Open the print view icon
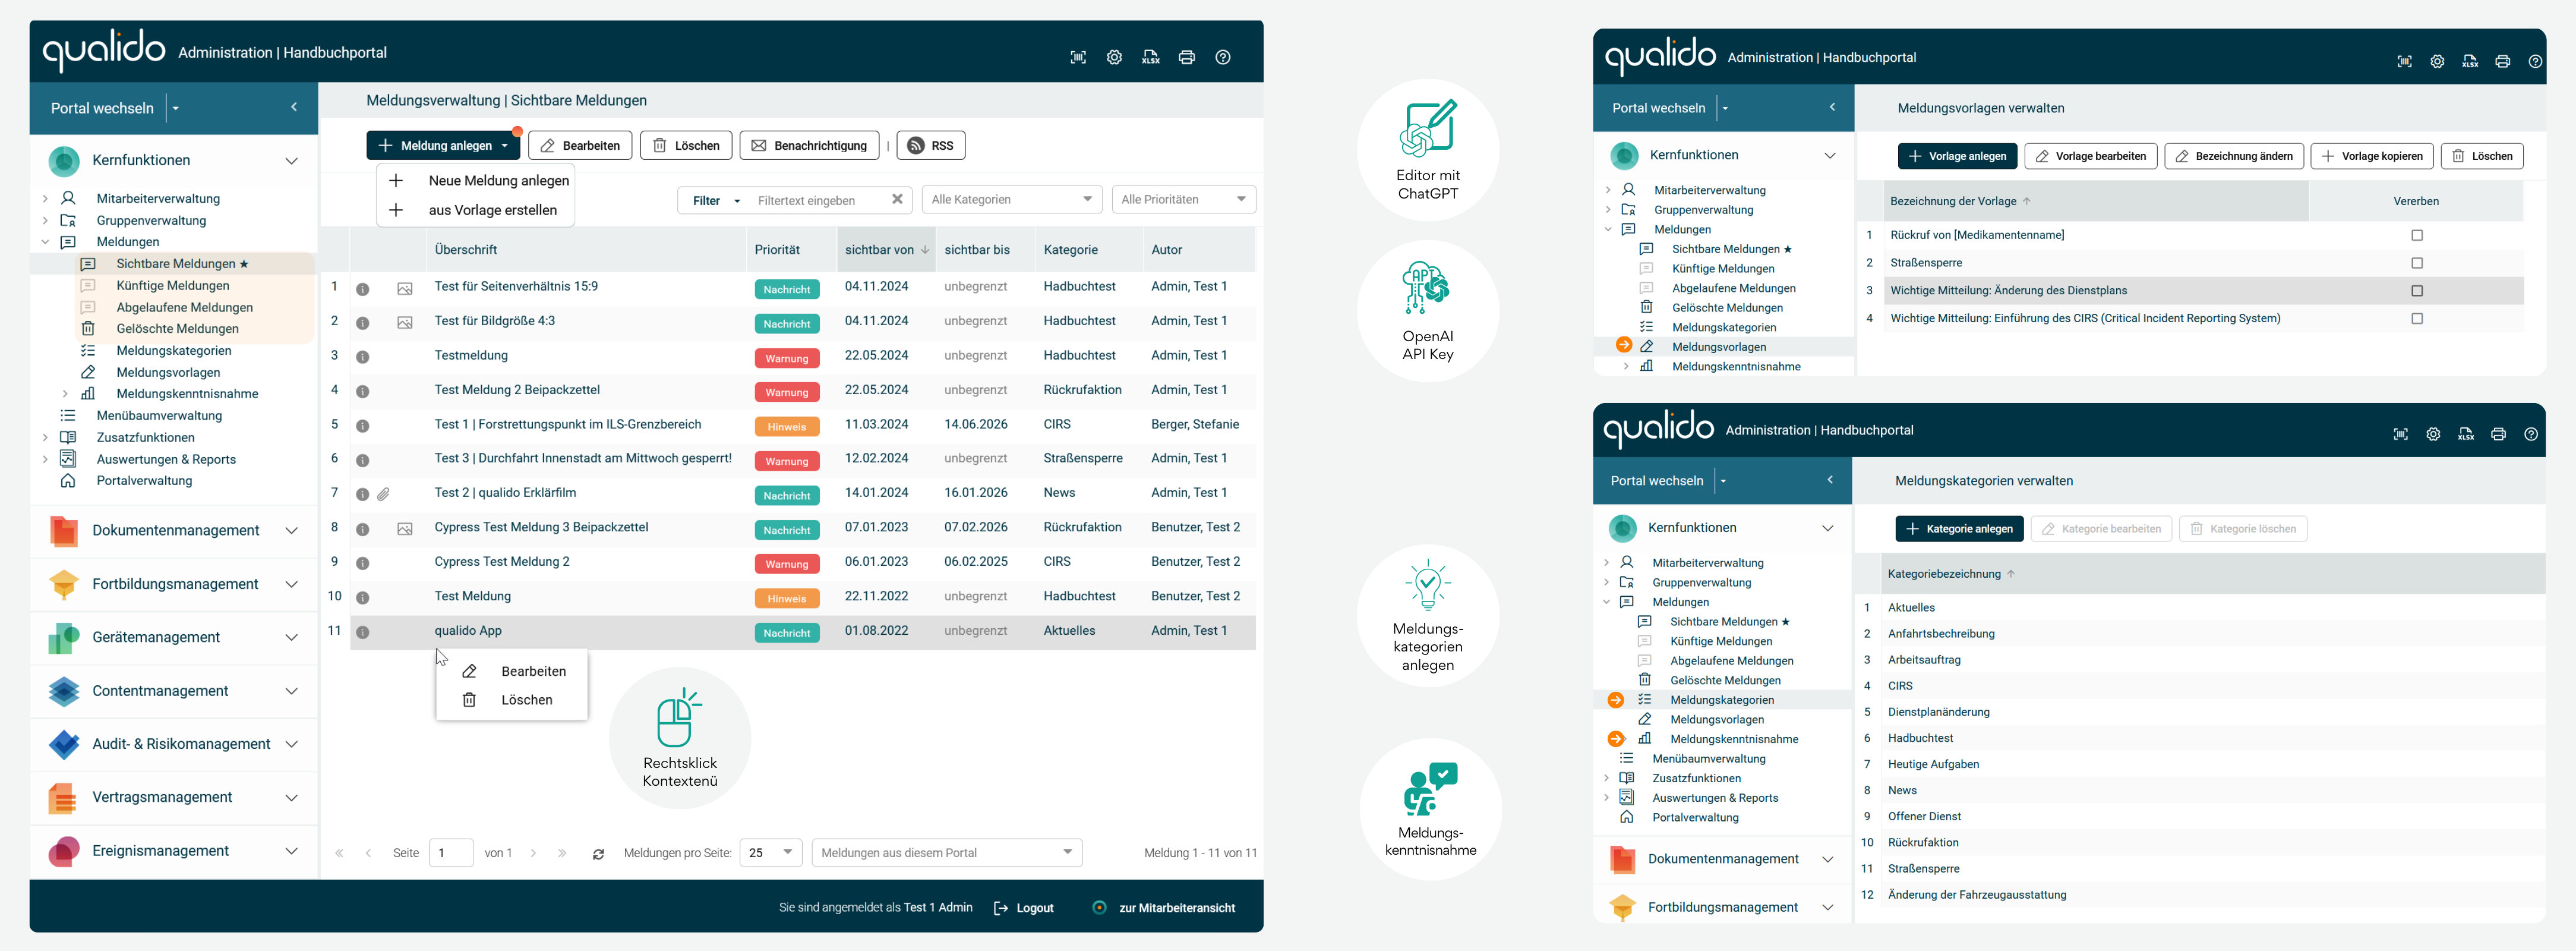The image size is (2576, 951). [x=1187, y=57]
